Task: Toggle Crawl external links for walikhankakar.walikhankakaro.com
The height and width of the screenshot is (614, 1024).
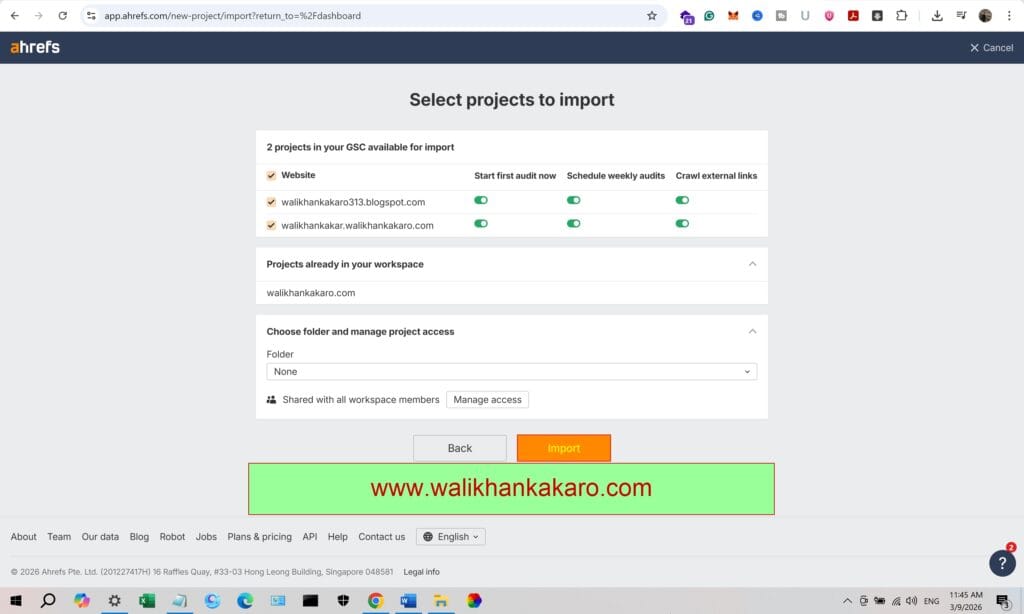Action: point(682,223)
